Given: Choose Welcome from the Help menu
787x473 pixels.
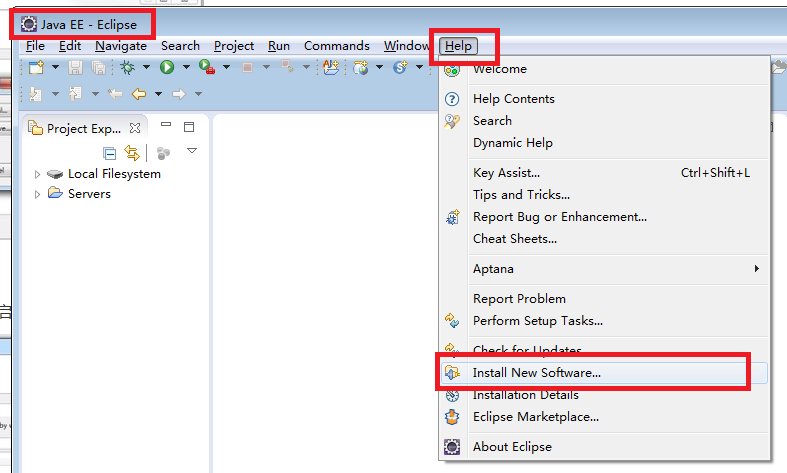Looking at the screenshot, I should point(604,69).
